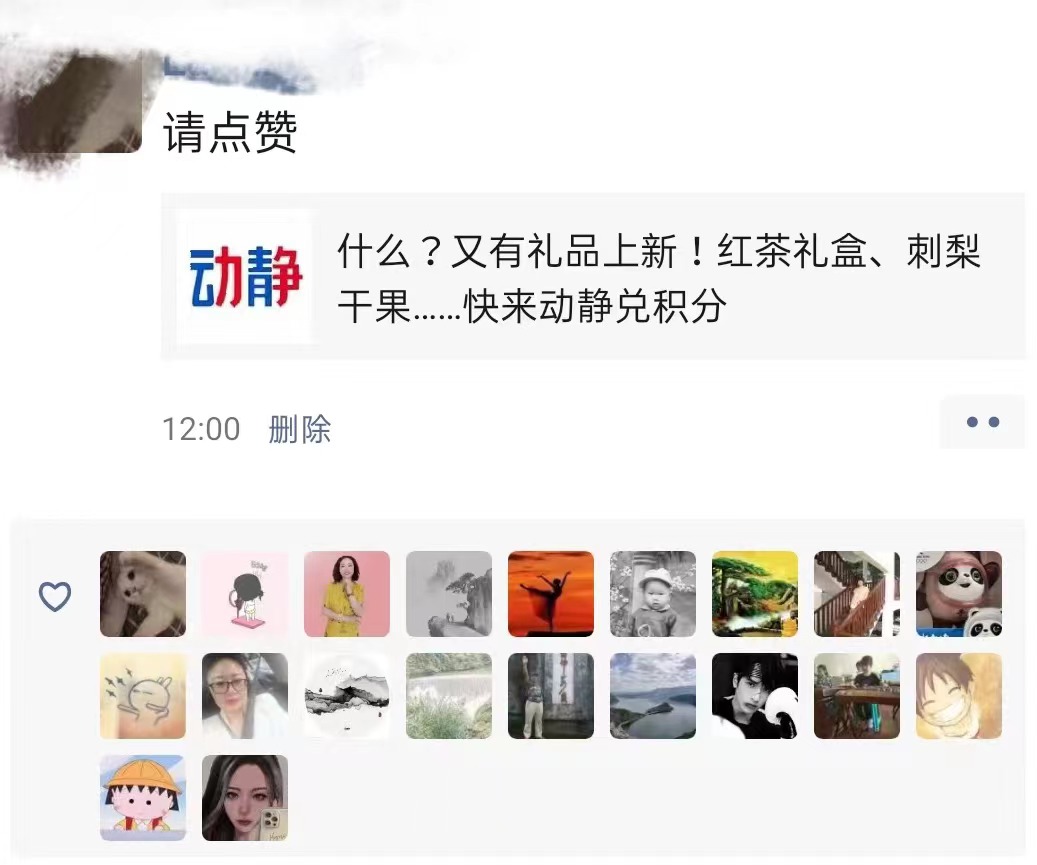
Task: Open the Chibi Maruko-chan cartoon avatar
Action: pos(143,798)
